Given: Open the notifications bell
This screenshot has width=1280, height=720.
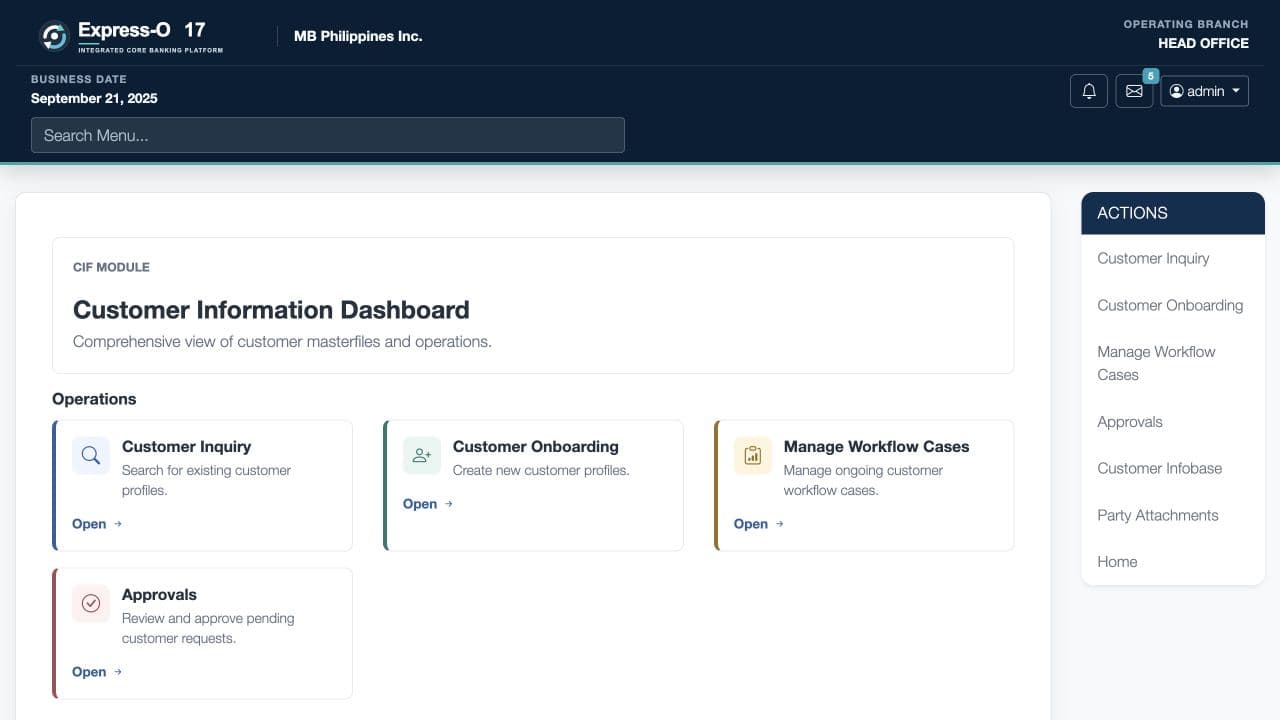Looking at the screenshot, I should (x=1089, y=91).
